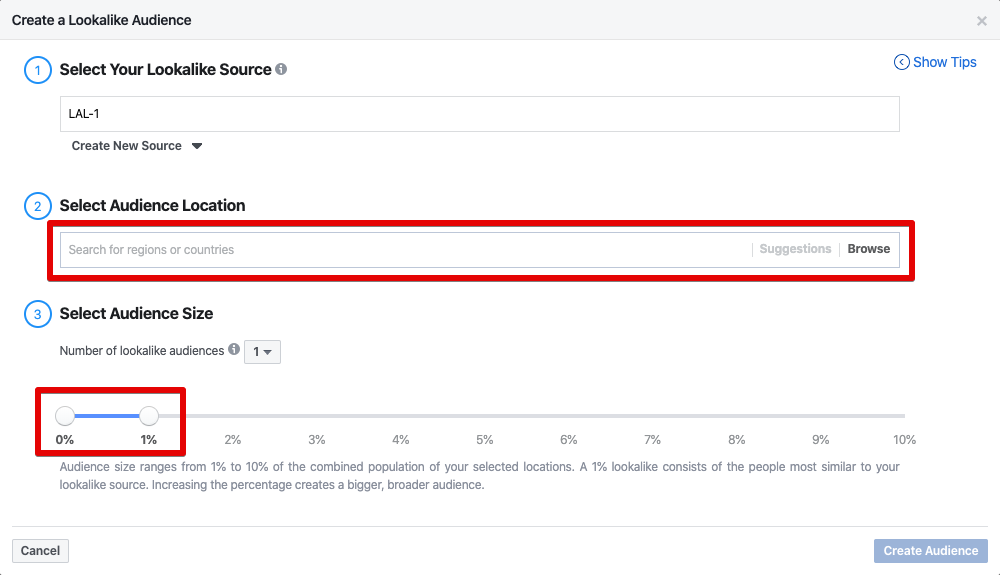
Task: Open the number of lookalike audiences dropdown
Action: (263, 351)
